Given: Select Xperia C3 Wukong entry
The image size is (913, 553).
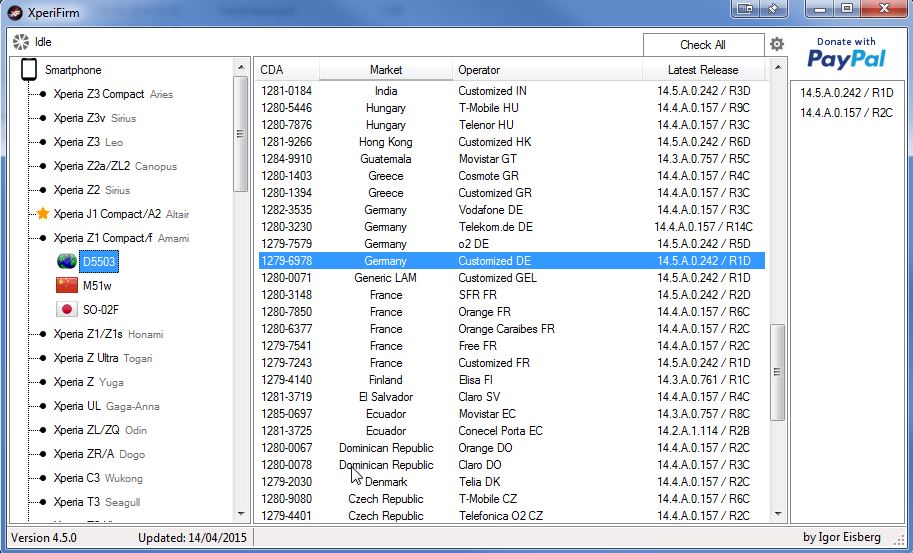Looking at the screenshot, I should click(x=98, y=478).
